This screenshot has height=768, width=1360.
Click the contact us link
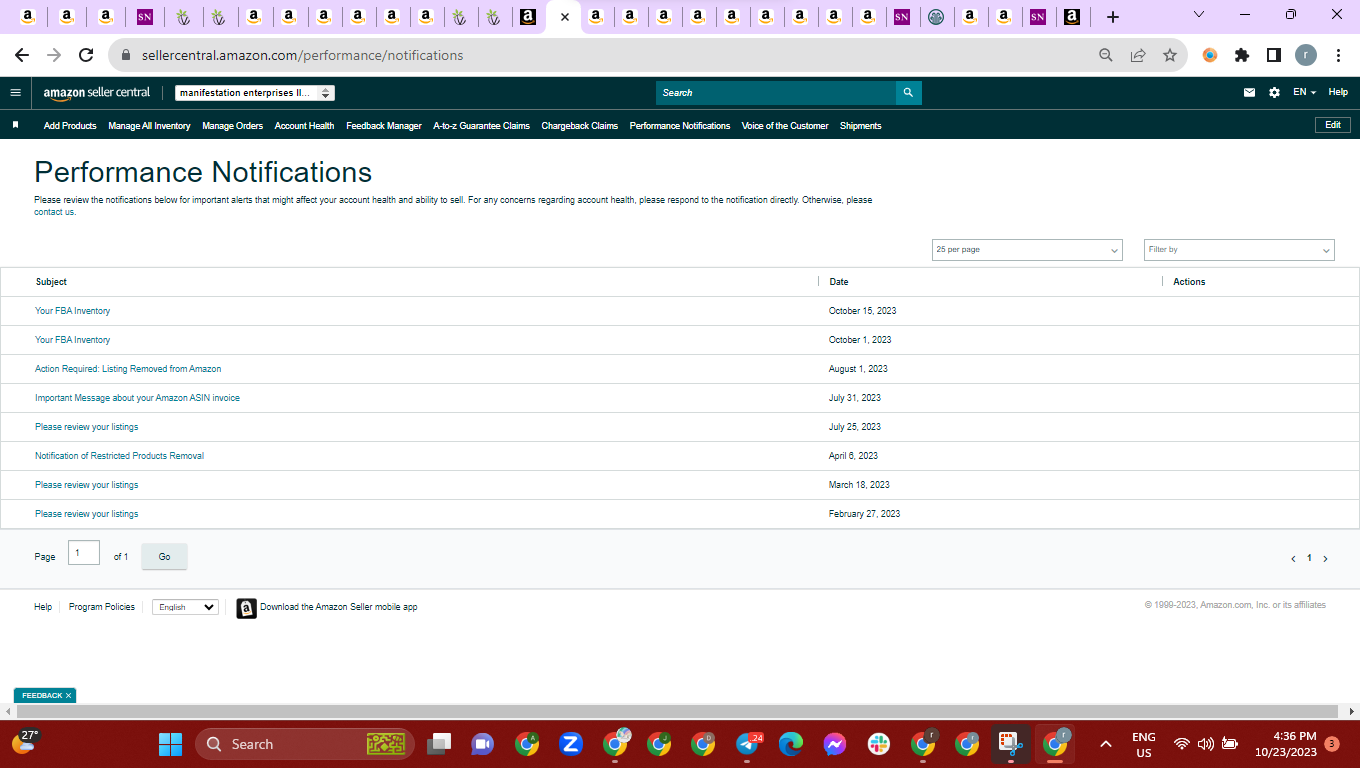click(x=54, y=212)
